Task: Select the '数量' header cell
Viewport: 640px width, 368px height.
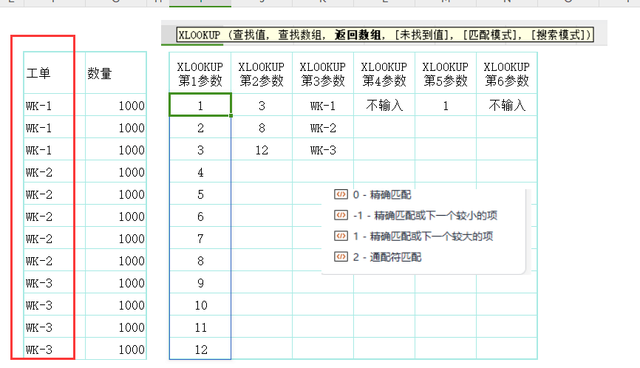Action: pos(116,73)
